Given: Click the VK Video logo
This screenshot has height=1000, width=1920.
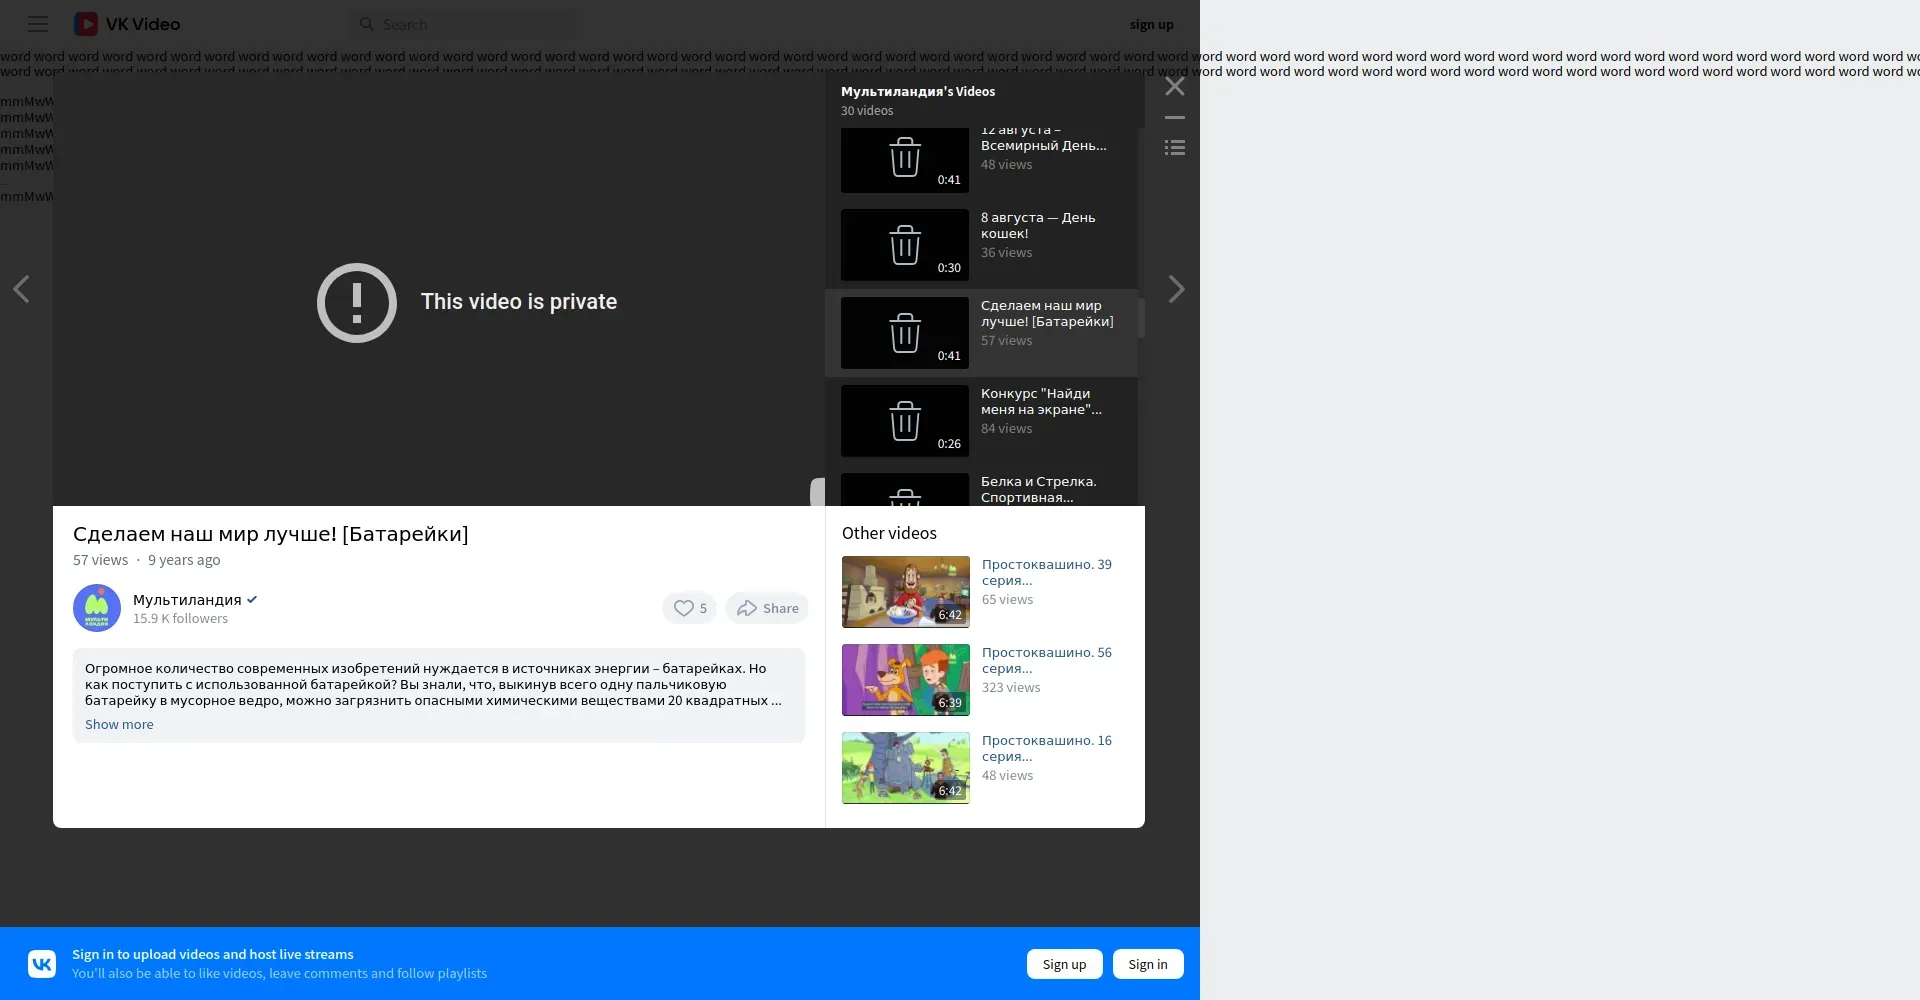Looking at the screenshot, I should 127,24.
